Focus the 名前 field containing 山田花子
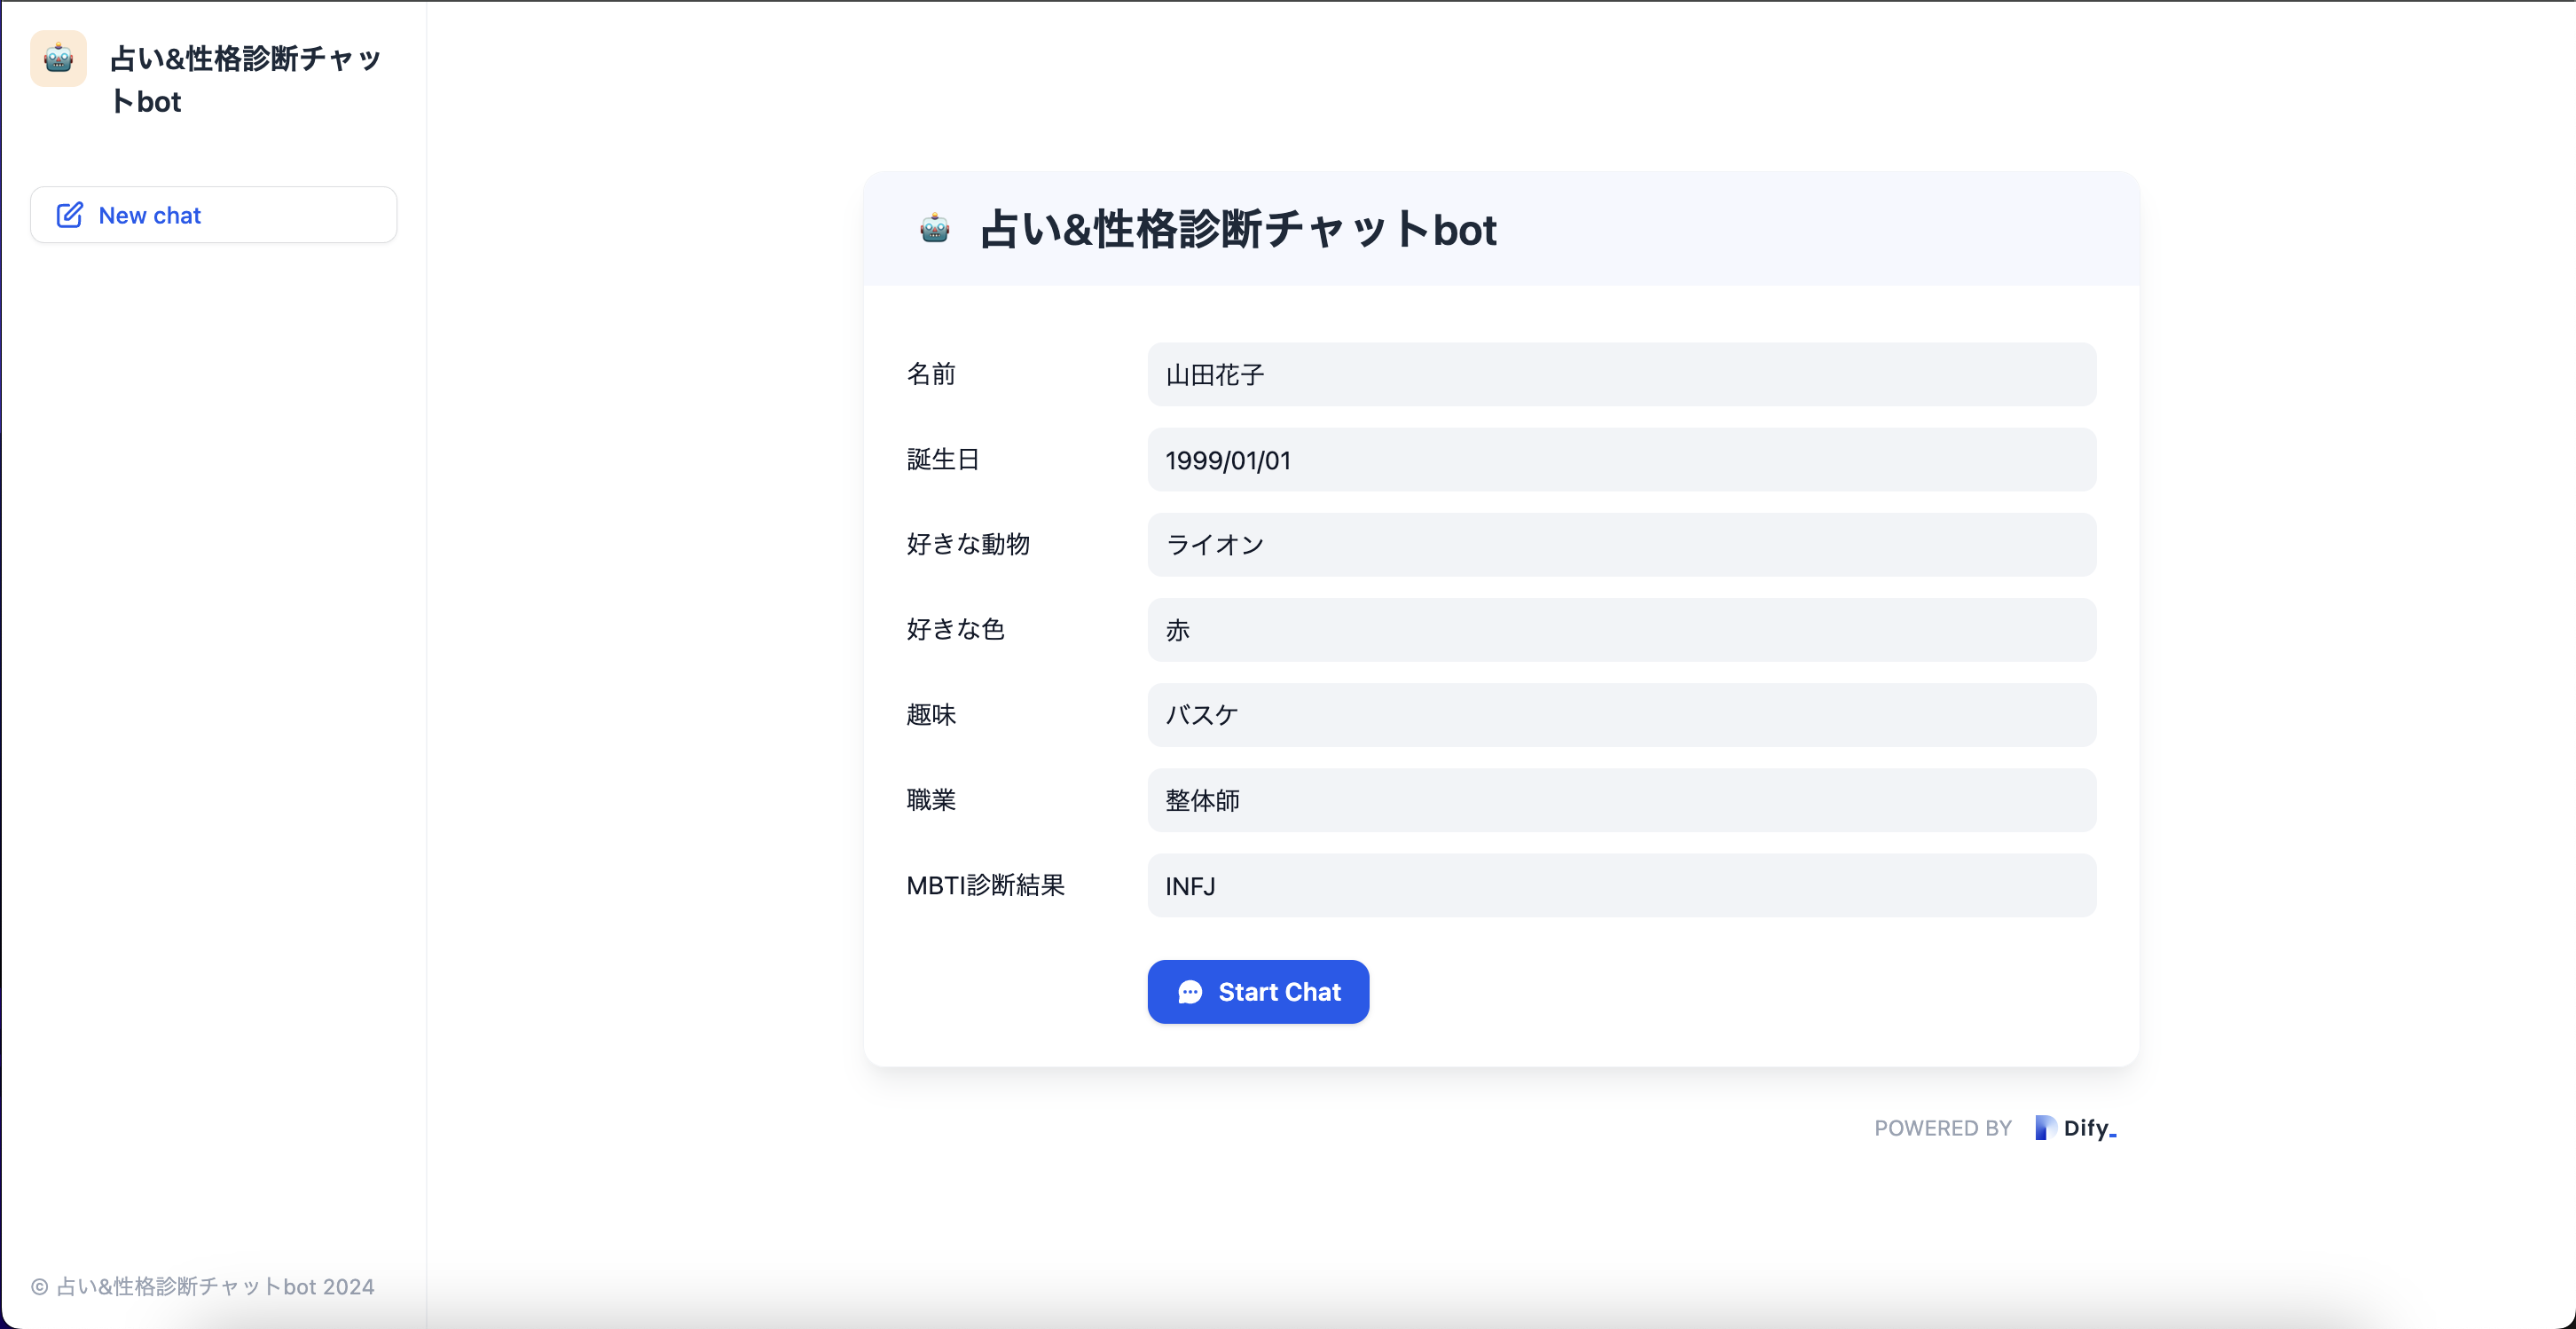 click(x=1621, y=375)
